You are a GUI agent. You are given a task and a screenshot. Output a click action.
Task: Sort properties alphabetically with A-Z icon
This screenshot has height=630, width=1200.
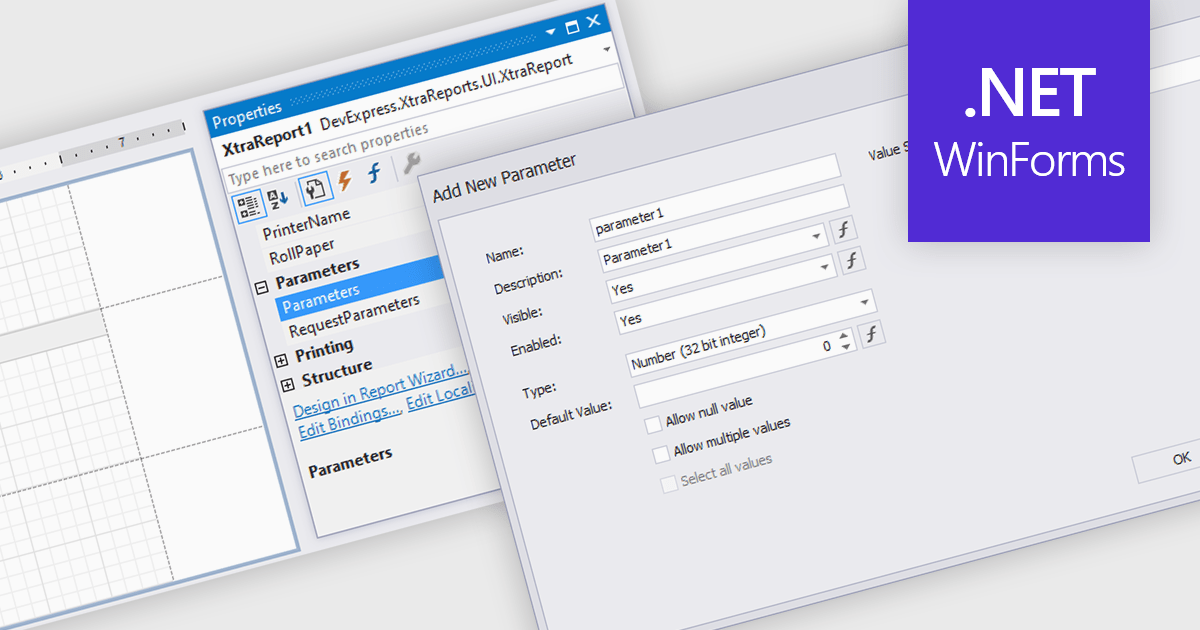coord(279,199)
